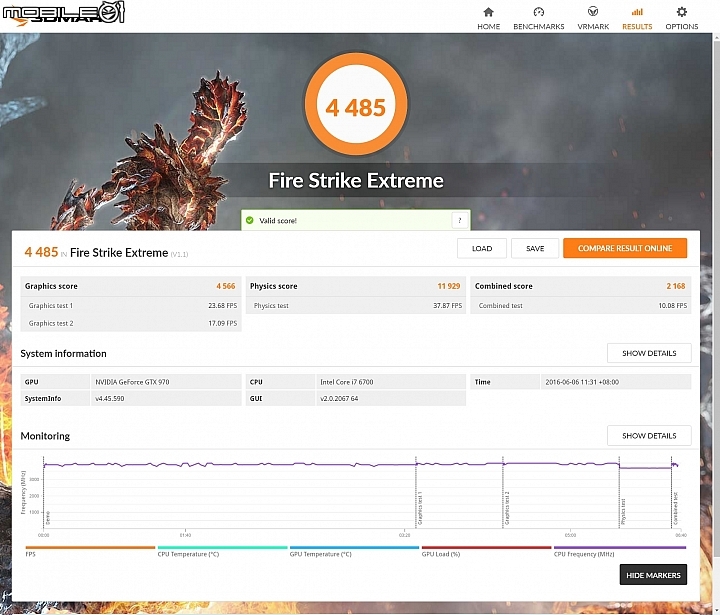
Task: Click the Graphics test 1 chart marker
Action: pyautogui.click(x=420, y=508)
